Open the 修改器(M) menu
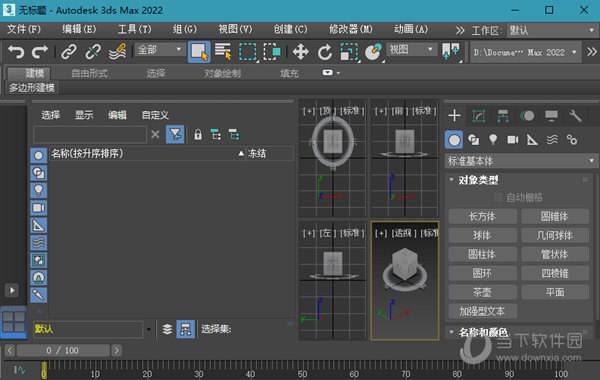This screenshot has height=380, width=600. pos(351,29)
